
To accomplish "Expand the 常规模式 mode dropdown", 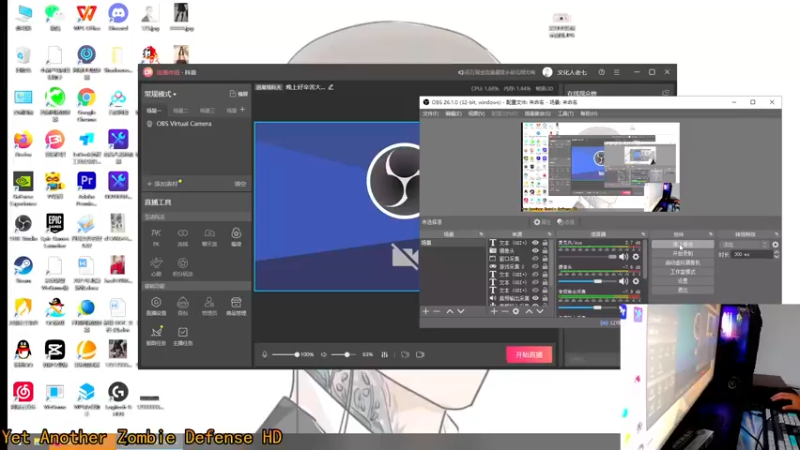I will [161, 94].
